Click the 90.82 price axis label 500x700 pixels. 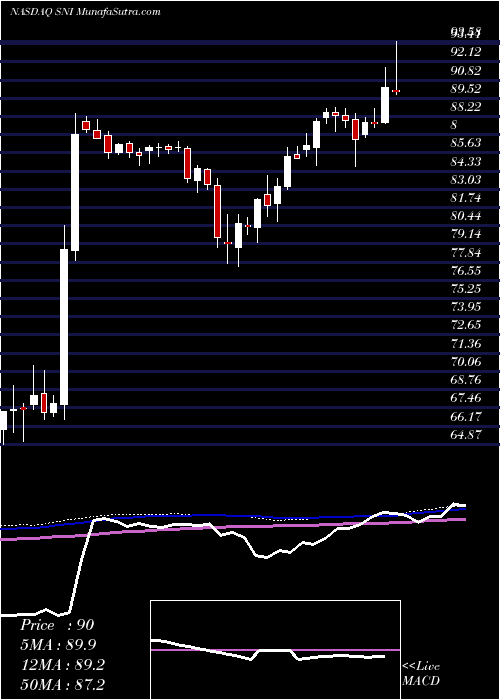point(466,70)
